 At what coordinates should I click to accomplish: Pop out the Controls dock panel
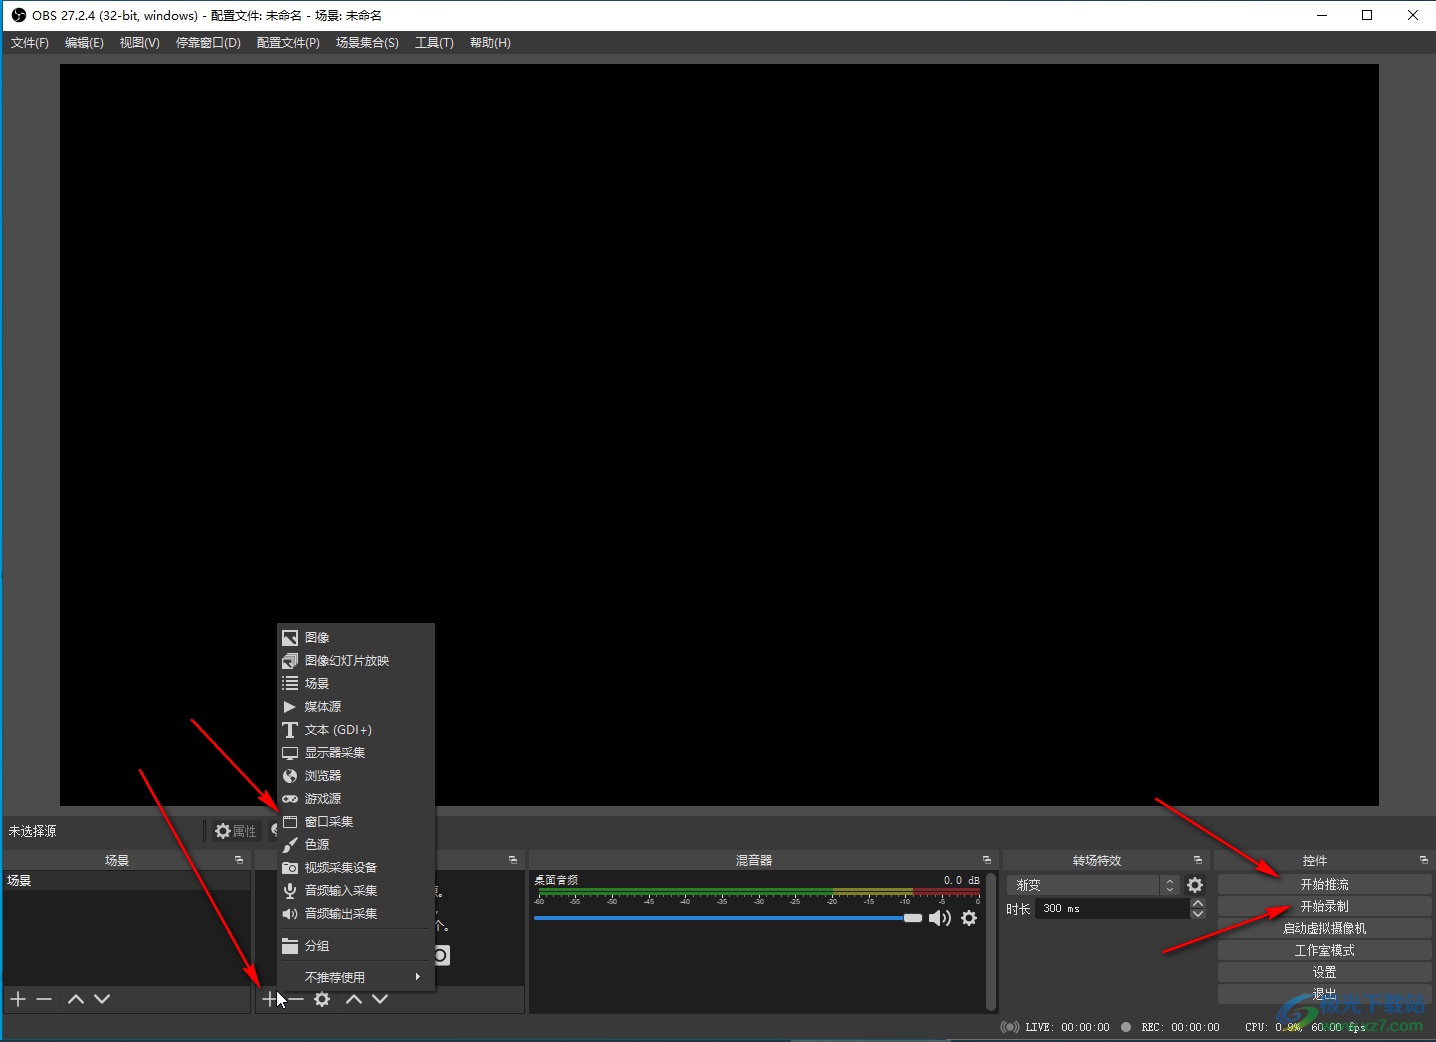(x=1424, y=860)
